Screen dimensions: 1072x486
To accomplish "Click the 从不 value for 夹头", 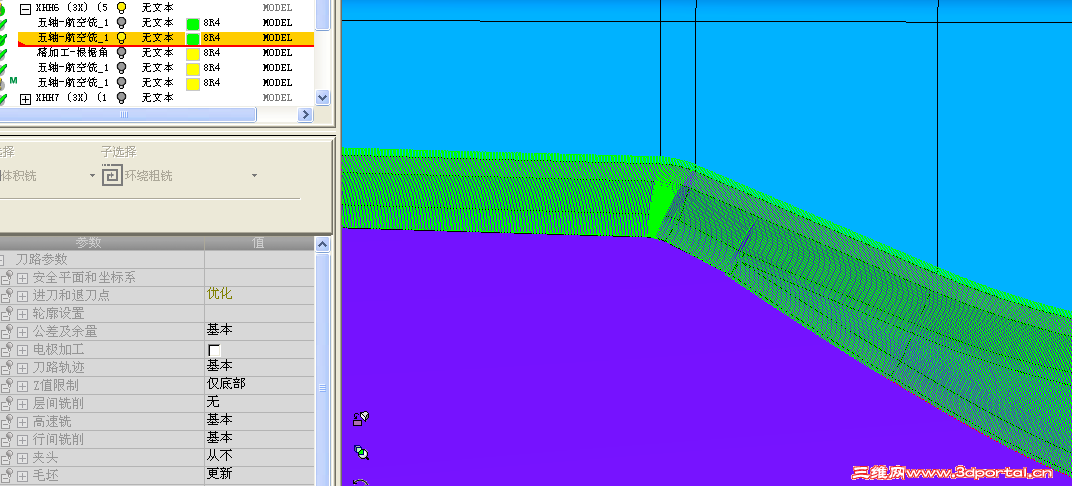I will point(219,456).
